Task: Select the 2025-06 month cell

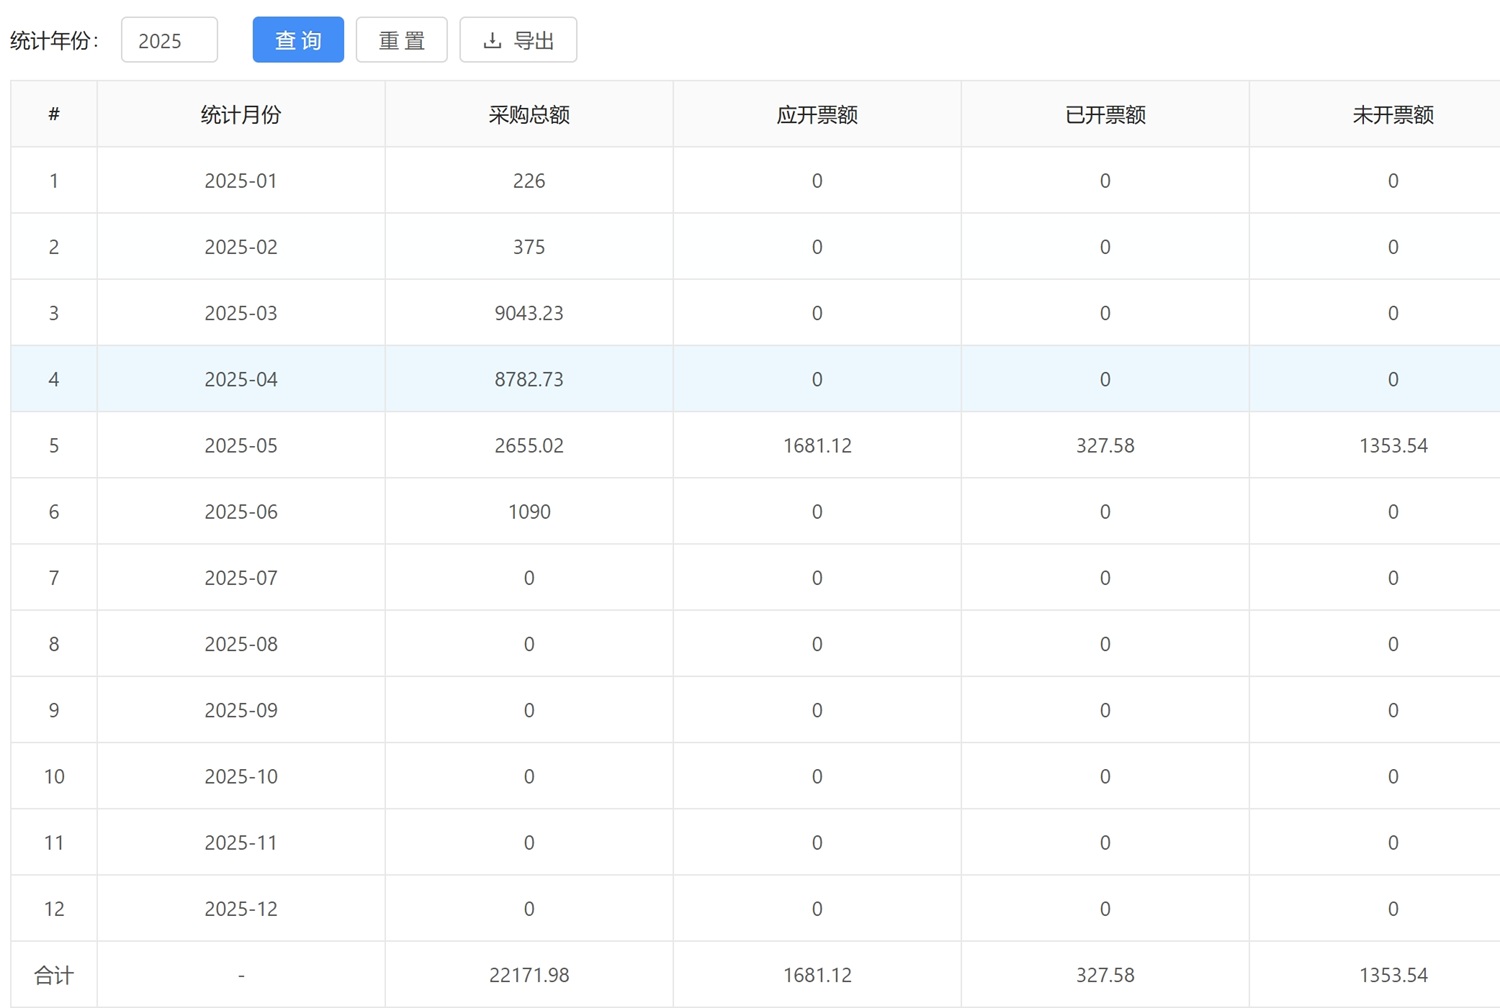Action: 241,511
